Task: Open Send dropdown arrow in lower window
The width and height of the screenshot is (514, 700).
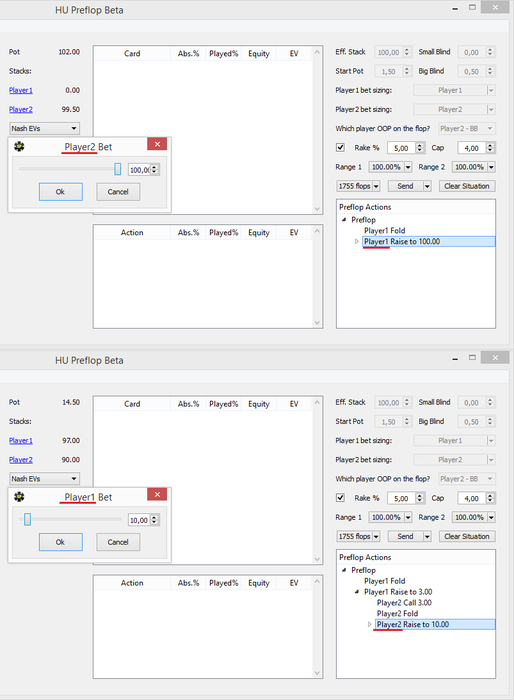Action: [x=427, y=536]
